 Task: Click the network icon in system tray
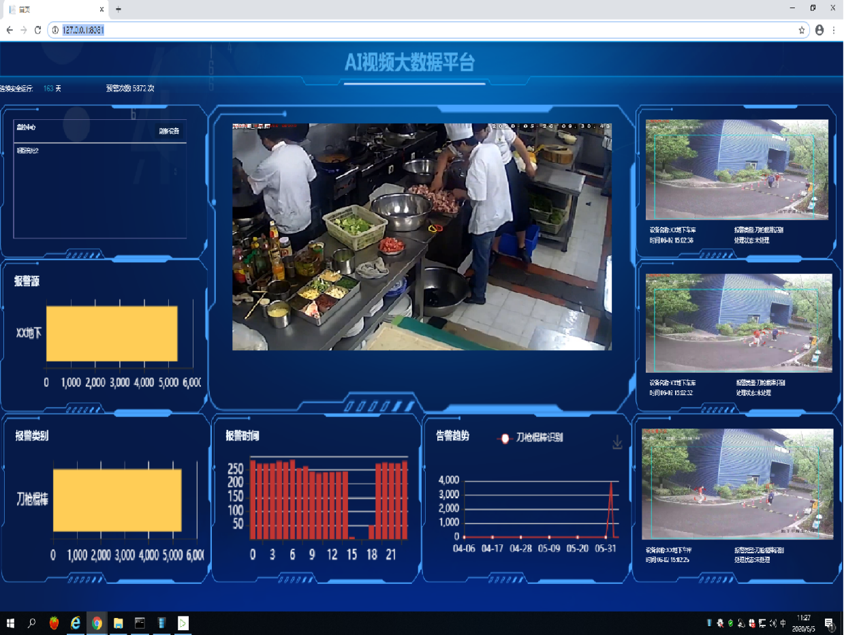pyautogui.click(x=762, y=623)
